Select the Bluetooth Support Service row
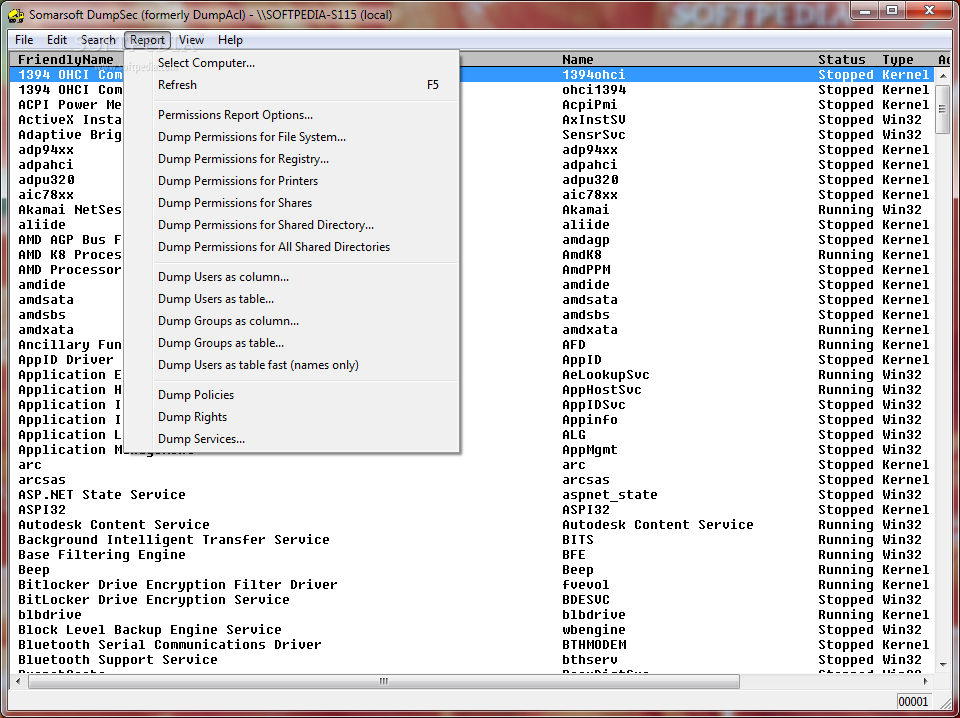 471,660
